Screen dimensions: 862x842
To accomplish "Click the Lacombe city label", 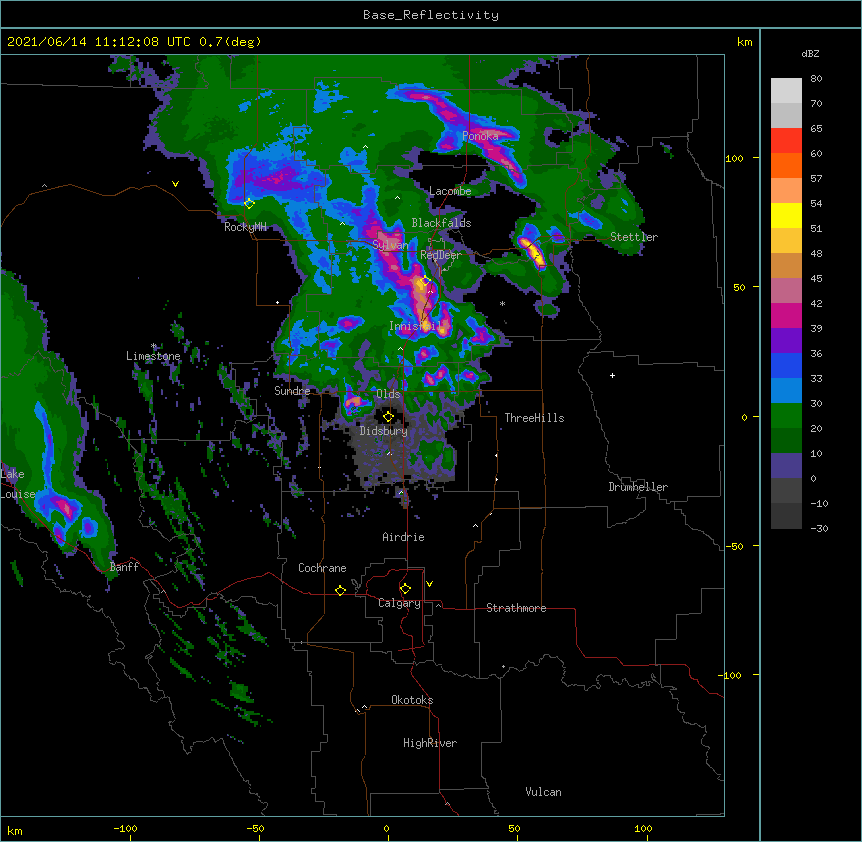I will coord(450,191).
